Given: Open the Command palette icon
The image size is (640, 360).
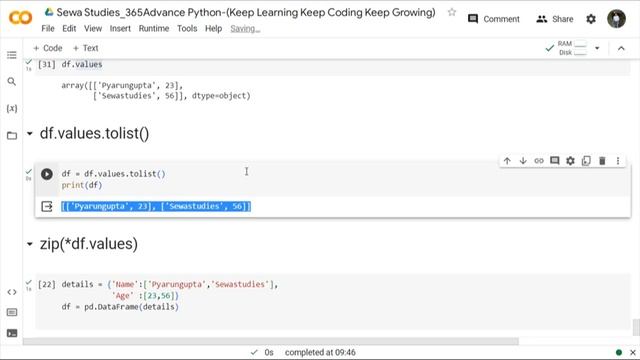Looking at the screenshot, I should 12,312.
